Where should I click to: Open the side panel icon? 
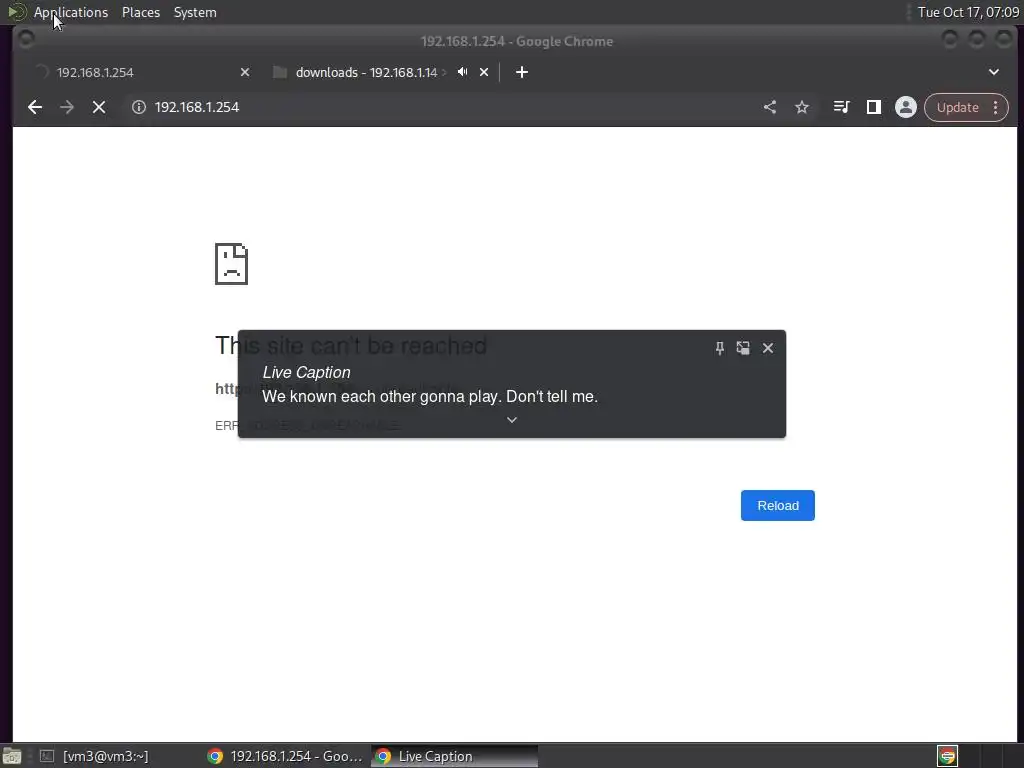pos(873,107)
